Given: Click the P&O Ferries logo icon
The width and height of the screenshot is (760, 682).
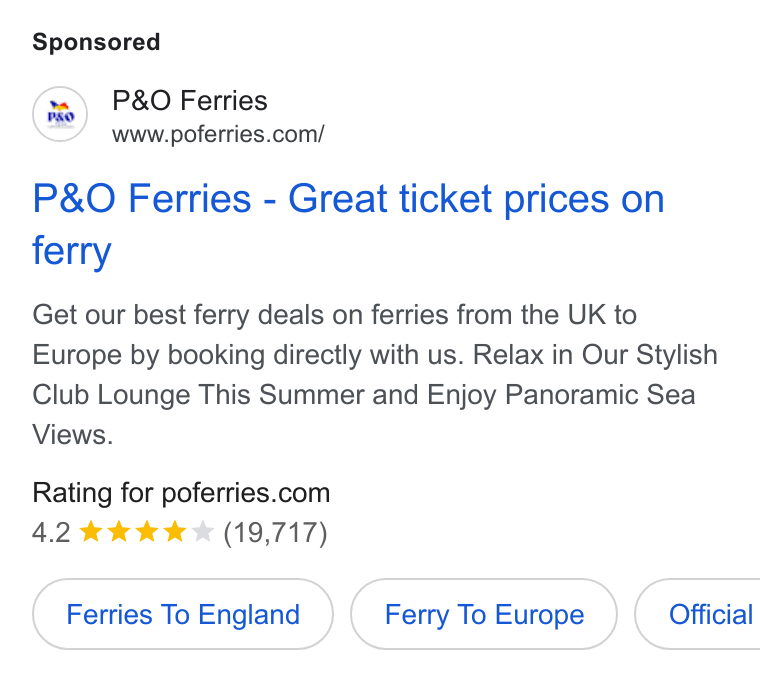Looking at the screenshot, I should (x=60, y=114).
